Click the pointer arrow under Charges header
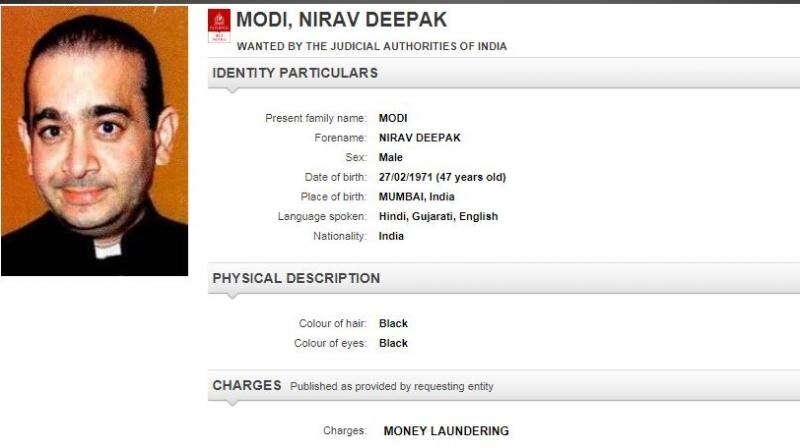The image size is (800, 448). (231, 405)
